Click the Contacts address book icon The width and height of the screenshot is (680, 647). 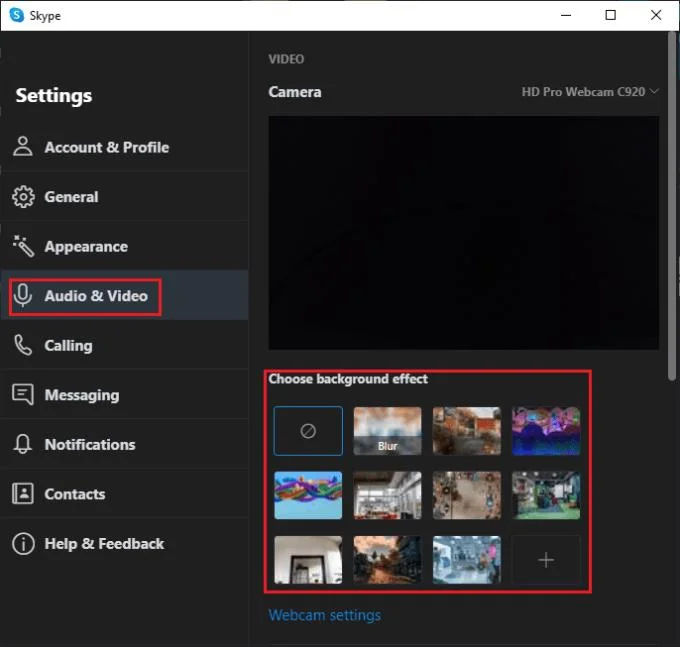click(23, 493)
